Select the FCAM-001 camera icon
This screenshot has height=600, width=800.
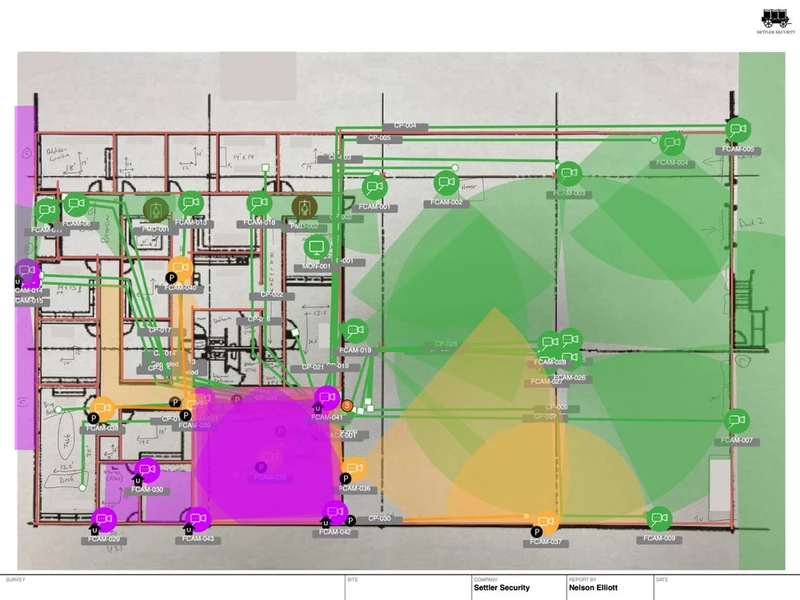click(x=374, y=187)
